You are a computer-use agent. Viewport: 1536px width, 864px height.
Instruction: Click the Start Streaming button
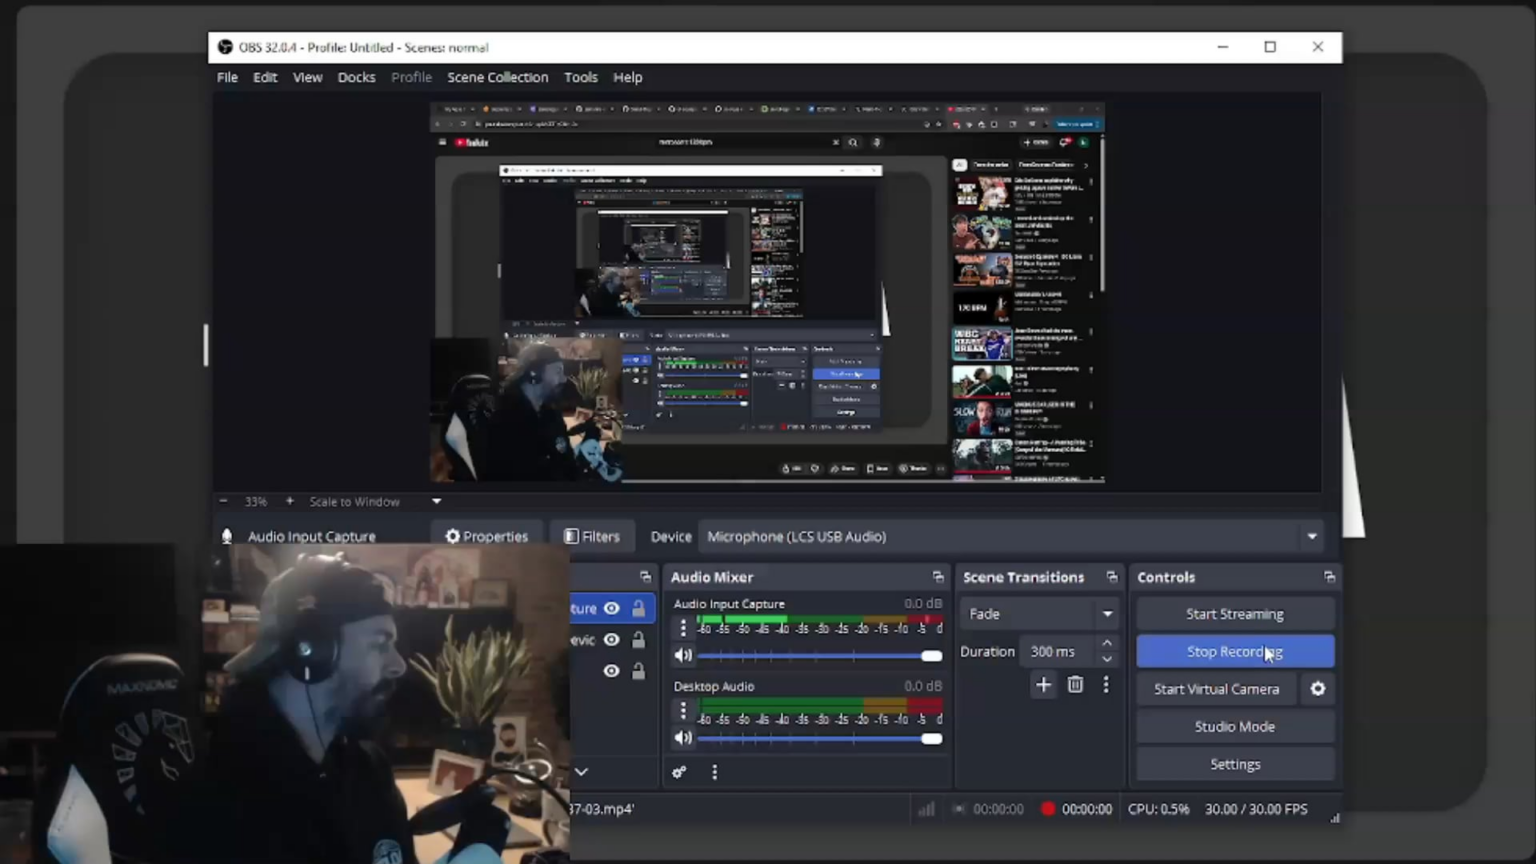click(x=1234, y=614)
